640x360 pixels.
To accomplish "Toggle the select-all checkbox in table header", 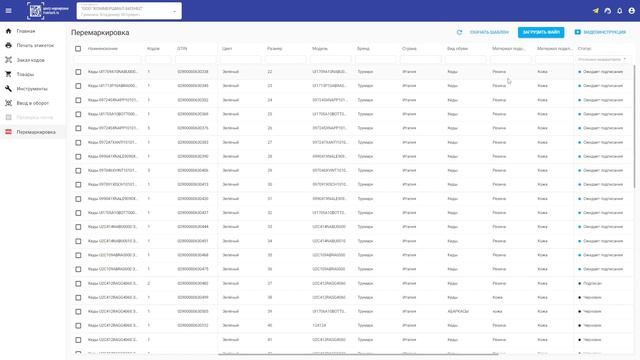I will point(78,49).
